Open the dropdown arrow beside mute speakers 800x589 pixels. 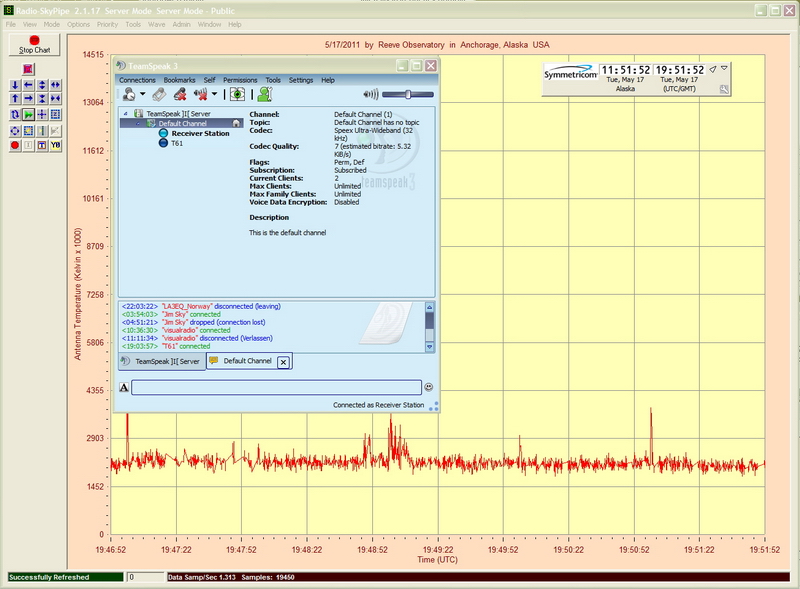click(x=214, y=94)
